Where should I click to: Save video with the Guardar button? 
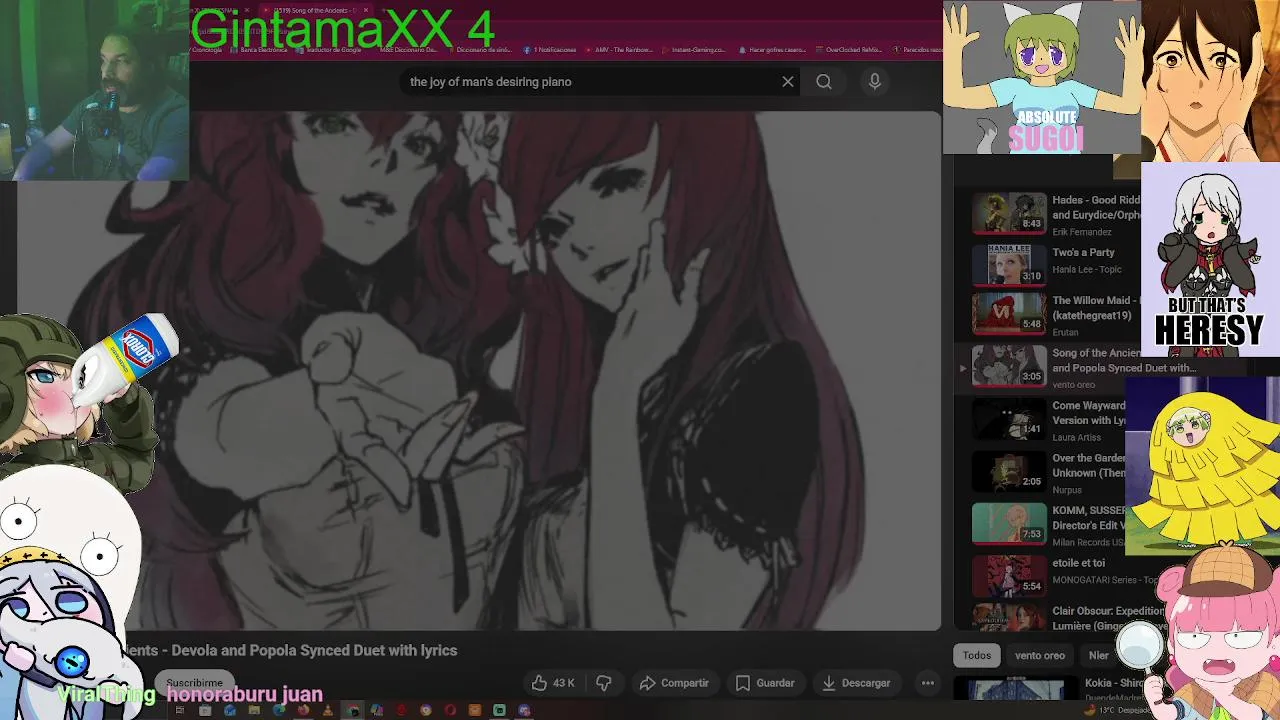click(765, 683)
